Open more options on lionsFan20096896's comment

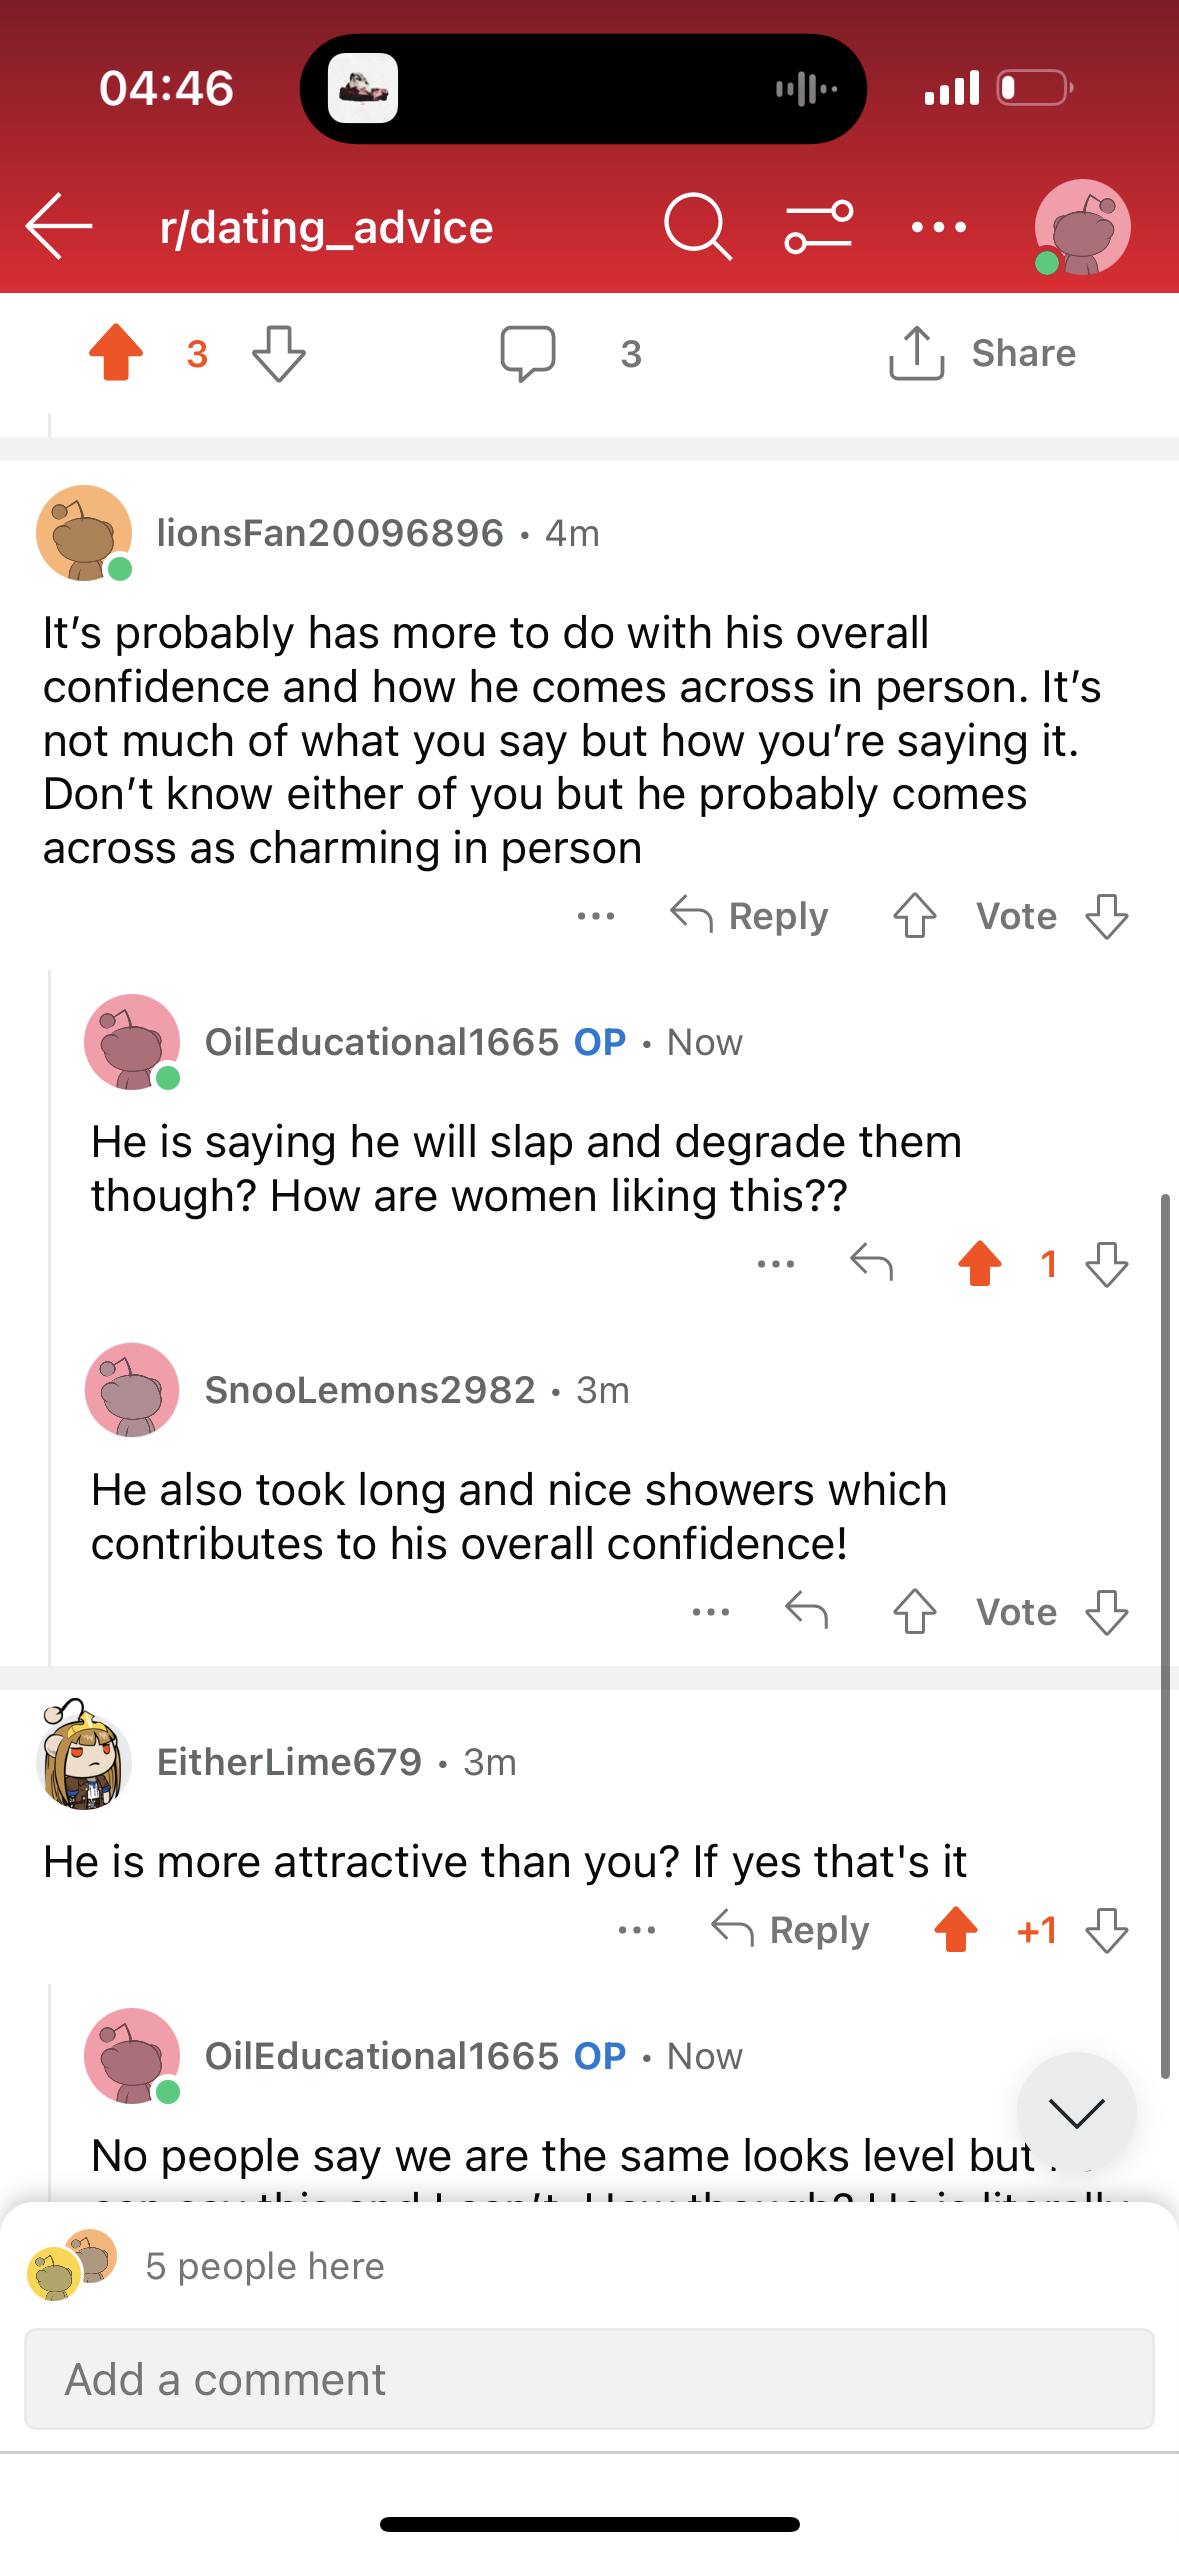(596, 916)
